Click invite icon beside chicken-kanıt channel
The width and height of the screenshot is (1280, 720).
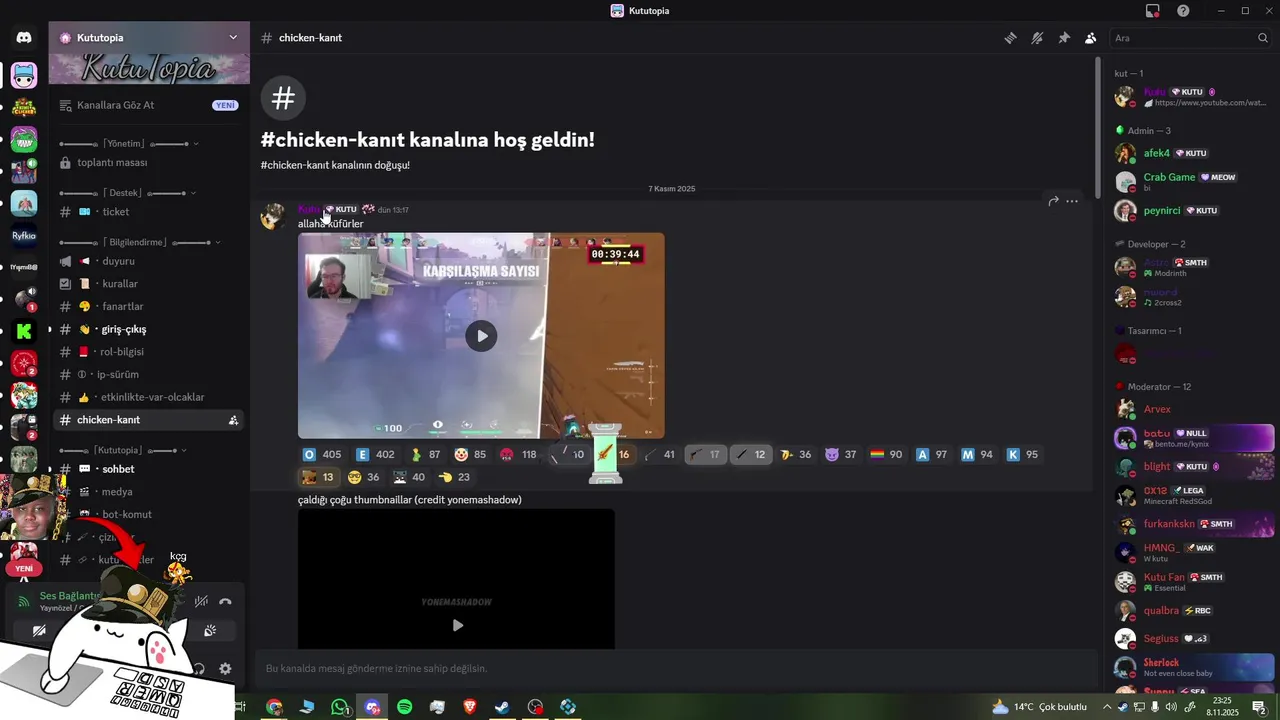click(233, 420)
